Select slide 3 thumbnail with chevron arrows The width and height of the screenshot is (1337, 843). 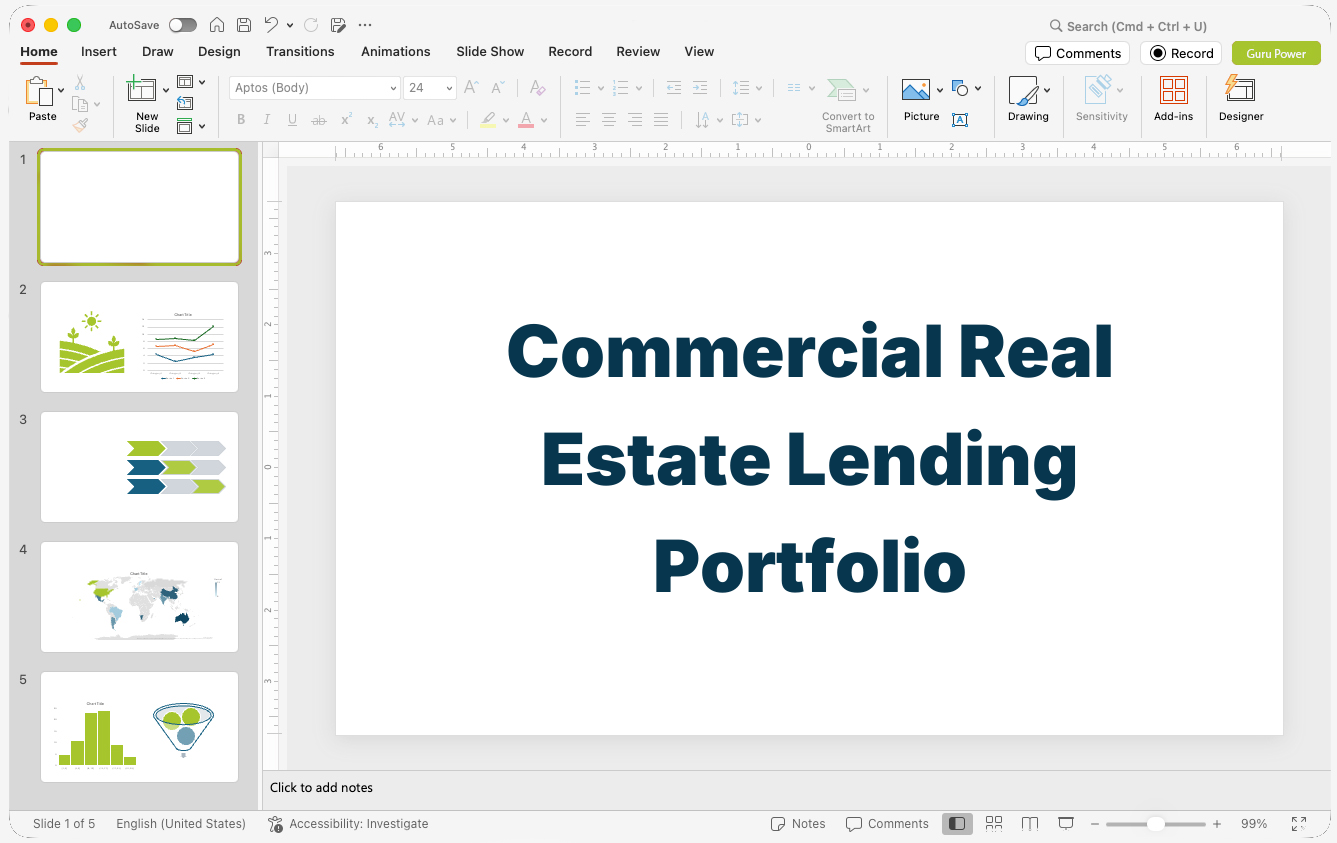click(139, 467)
